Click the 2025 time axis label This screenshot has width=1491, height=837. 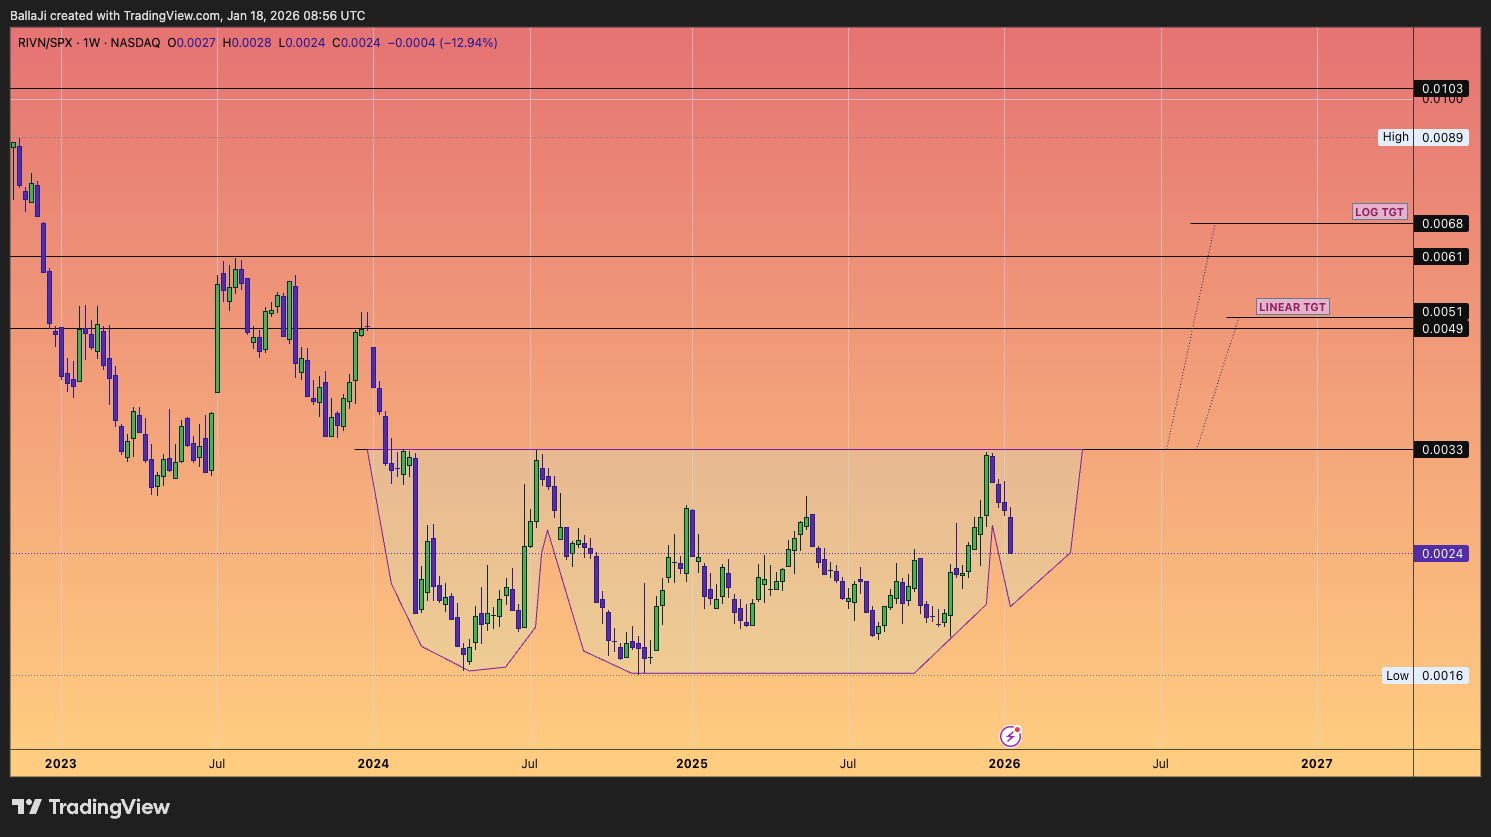691,763
